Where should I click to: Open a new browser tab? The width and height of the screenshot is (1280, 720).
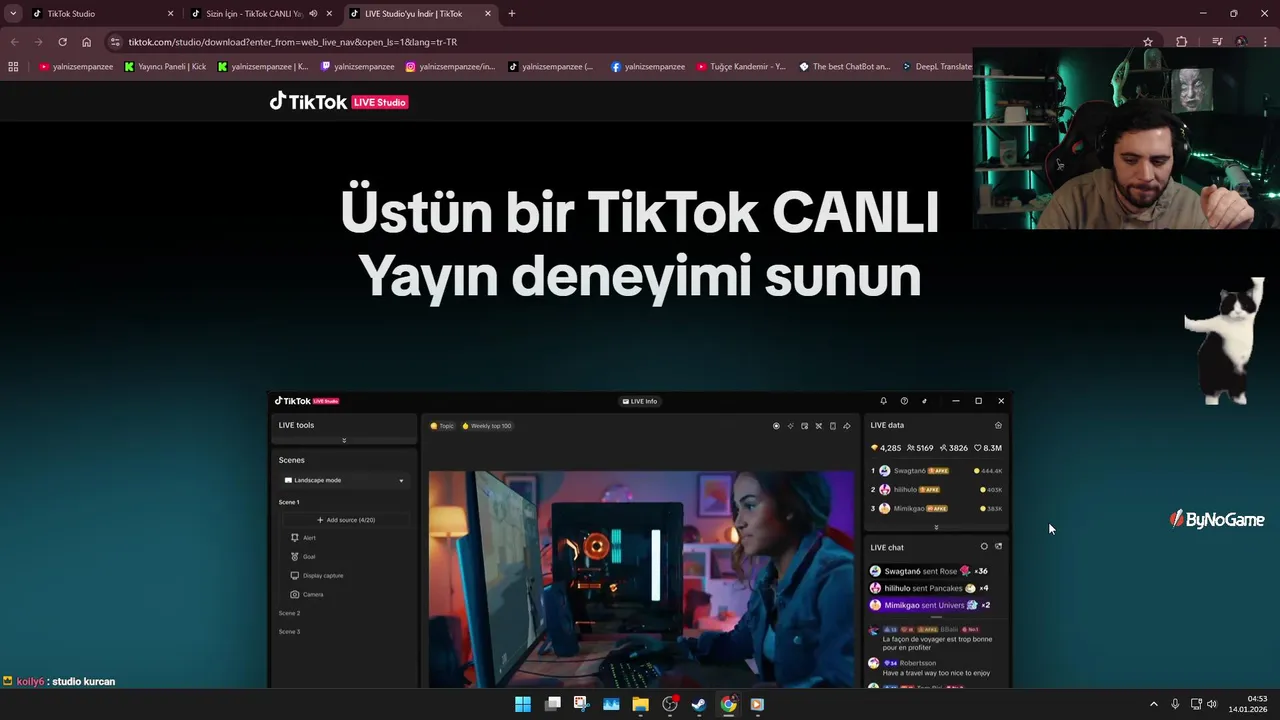(512, 14)
